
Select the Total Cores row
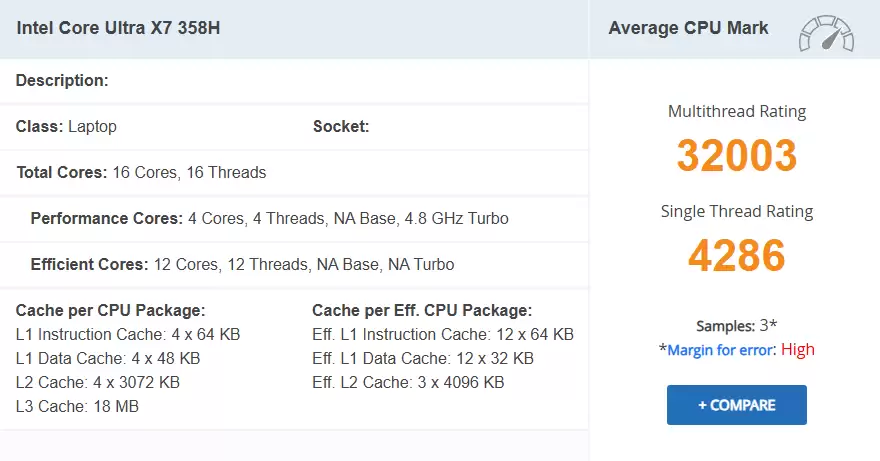pyautogui.click(x=141, y=173)
